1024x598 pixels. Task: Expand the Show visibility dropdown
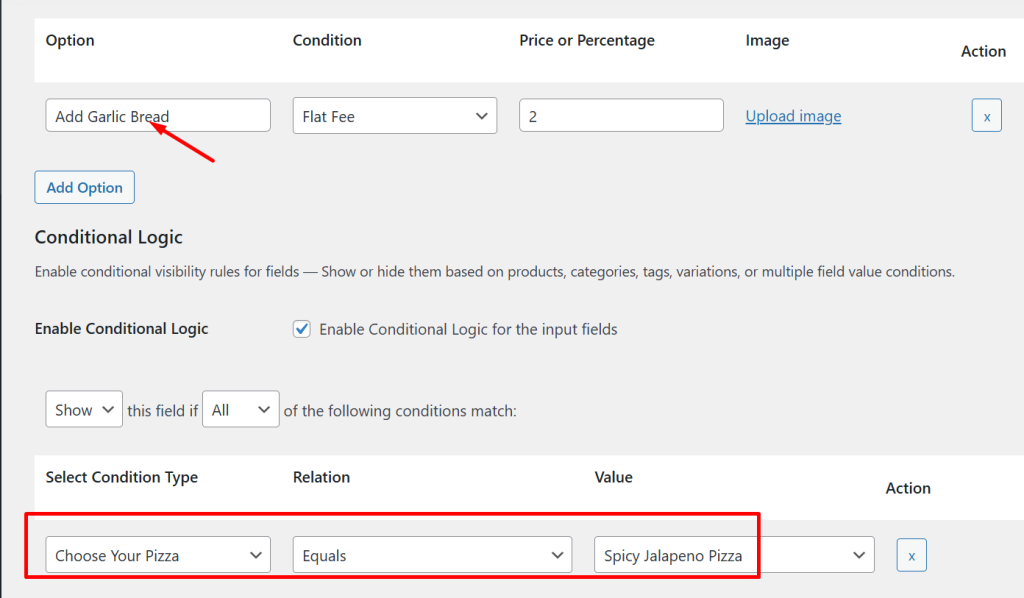(84, 410)
